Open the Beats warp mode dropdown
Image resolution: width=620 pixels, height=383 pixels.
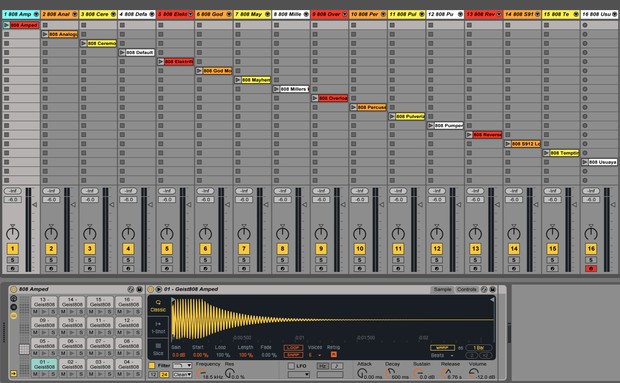[442, 355]
